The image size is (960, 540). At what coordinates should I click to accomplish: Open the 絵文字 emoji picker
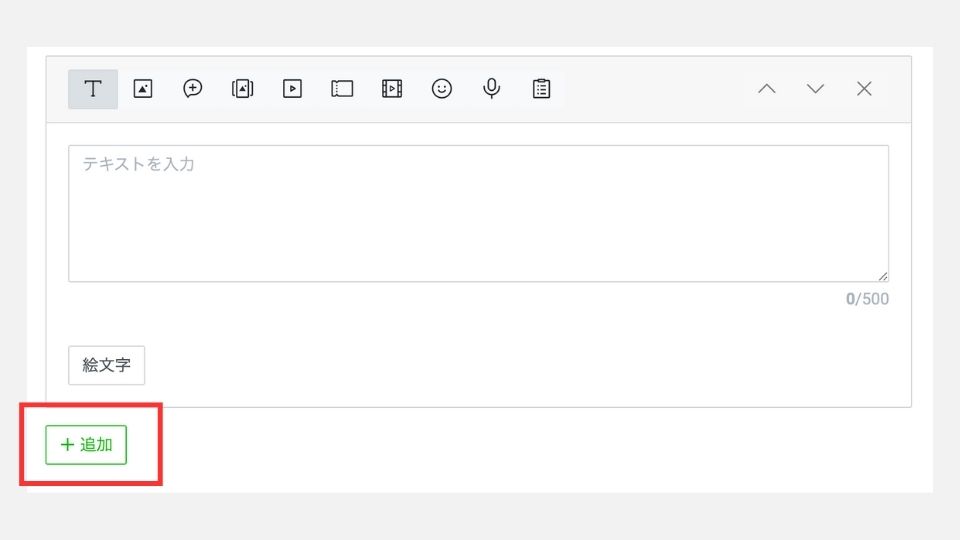[107, 366]
